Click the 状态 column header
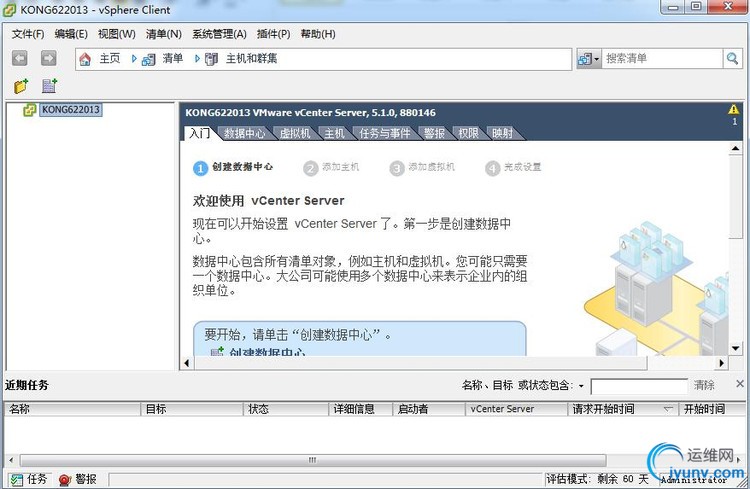The width and height of the screenshot is (750, 489). pyautogui.click(x=286, y=409)
